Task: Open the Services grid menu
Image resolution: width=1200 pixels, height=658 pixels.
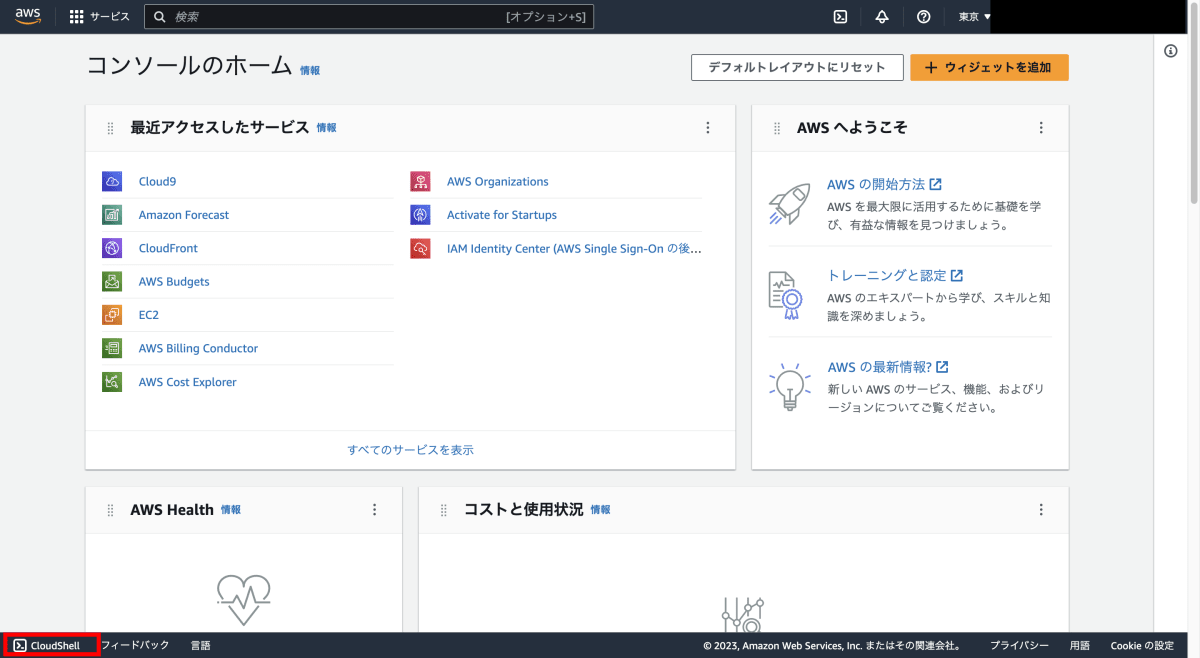Action: [x=100, y=17]
